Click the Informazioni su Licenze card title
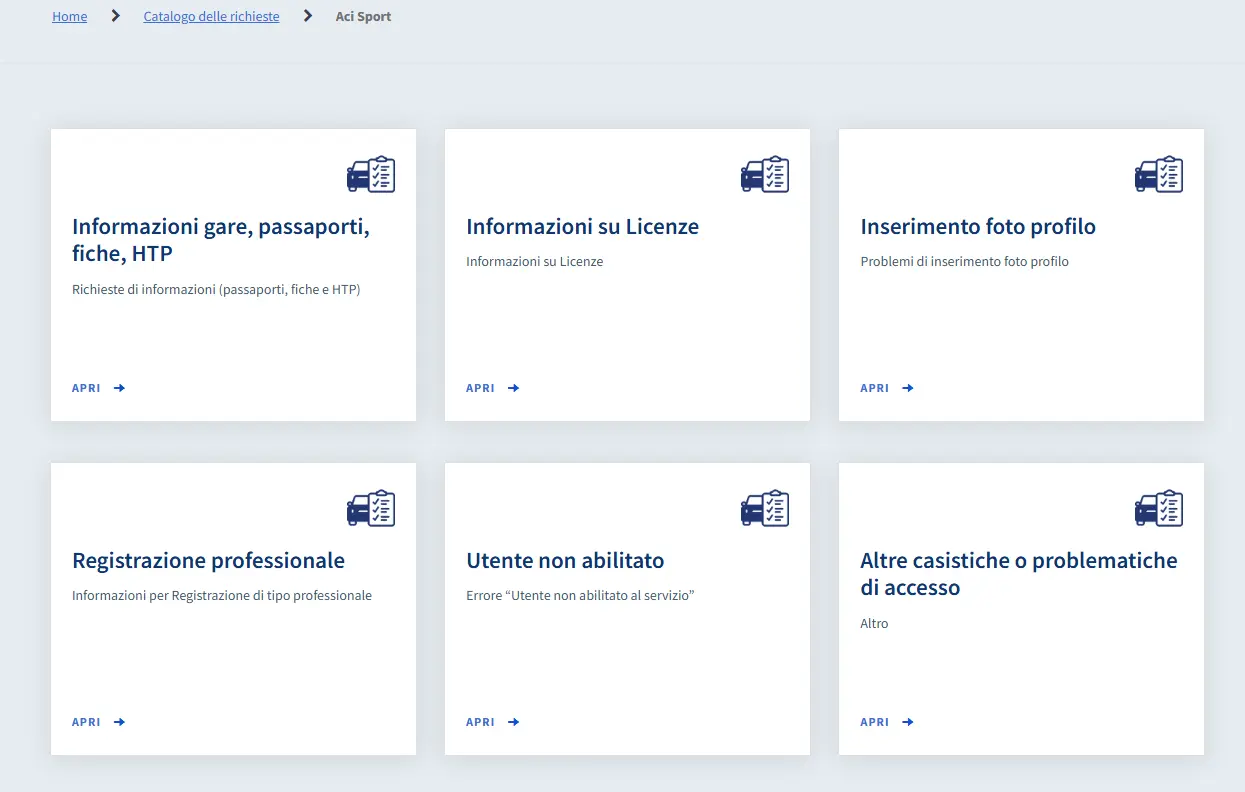Viewport: 1245px width, 792px height. click(x=582, y=227)
